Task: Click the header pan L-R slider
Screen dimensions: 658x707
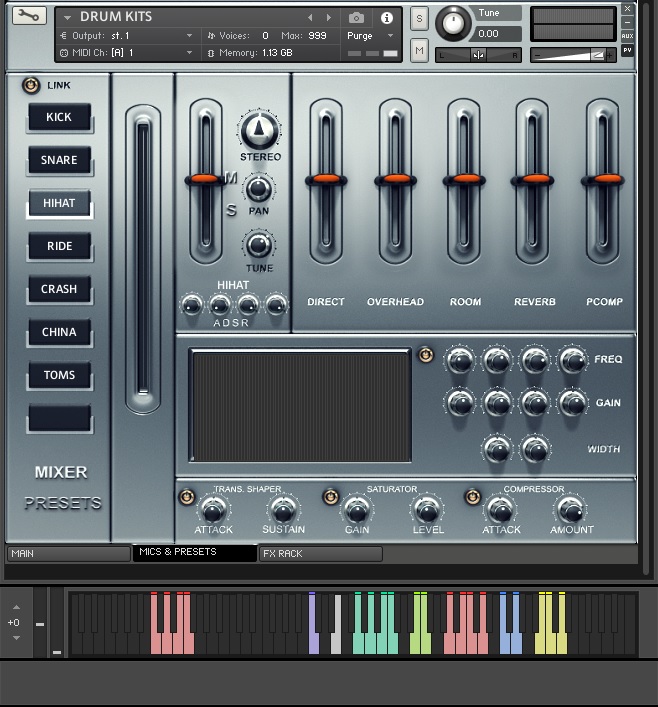Action: click(x=479, y=55)
